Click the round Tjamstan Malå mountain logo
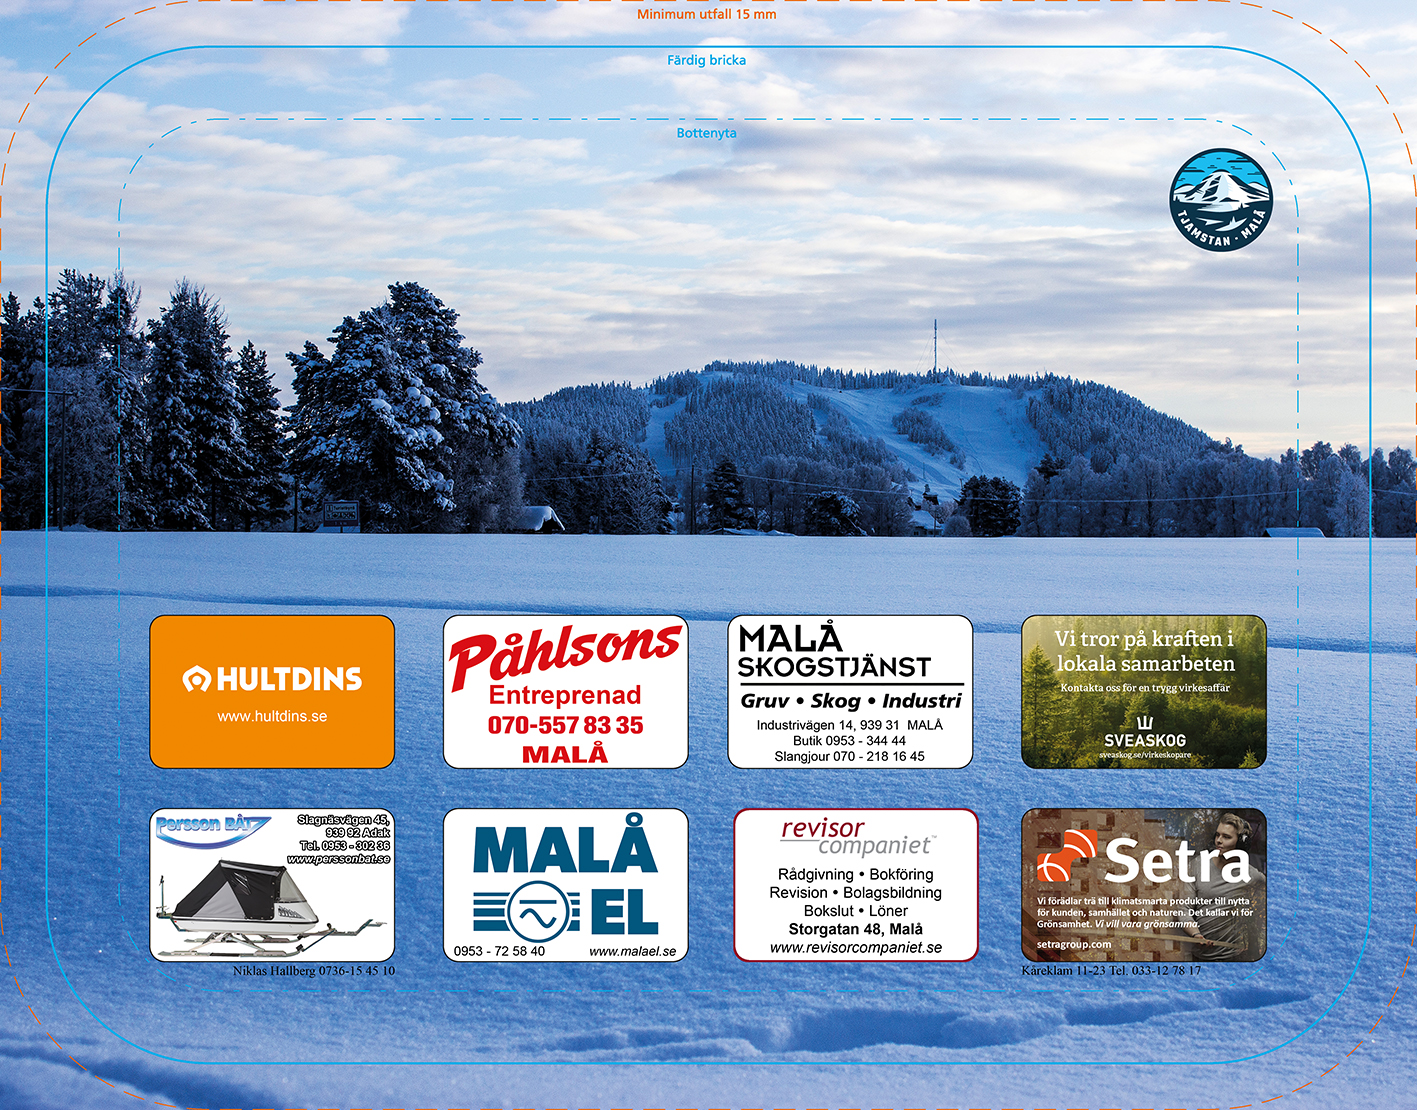The height and width of the screenshot is (1110, 1417). pos(1221,200)
